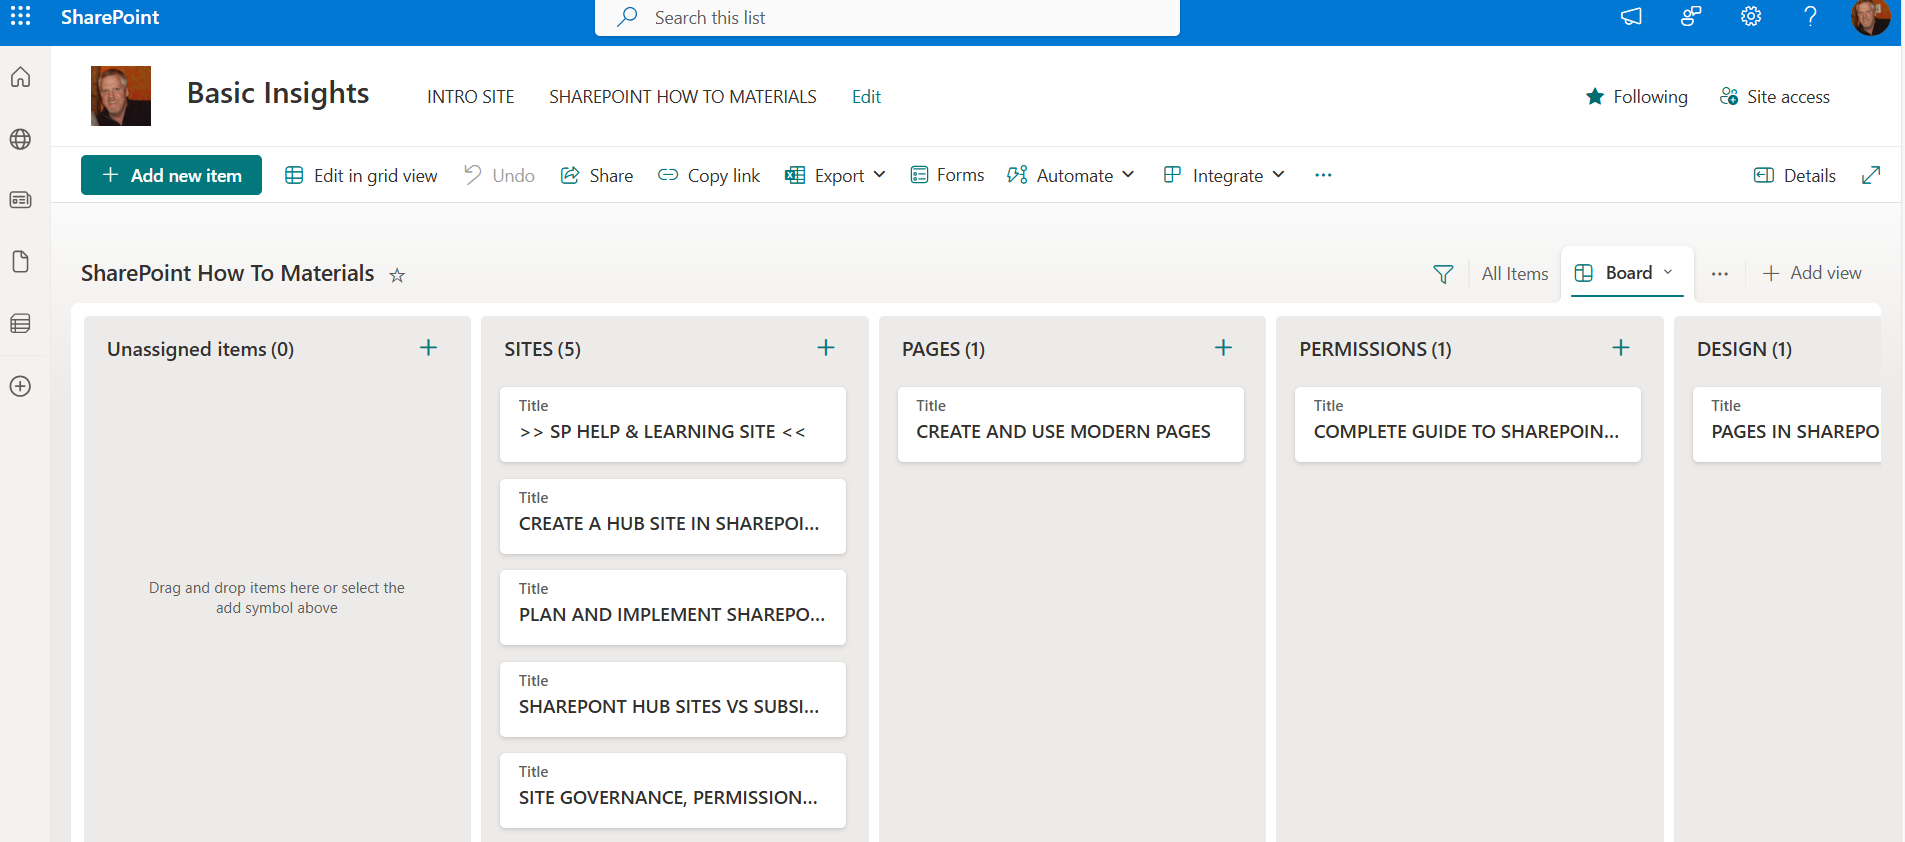Open the Basic Insights site title
The height and width of the screenshot is (842, 1905).
click(x=278, y=93)
